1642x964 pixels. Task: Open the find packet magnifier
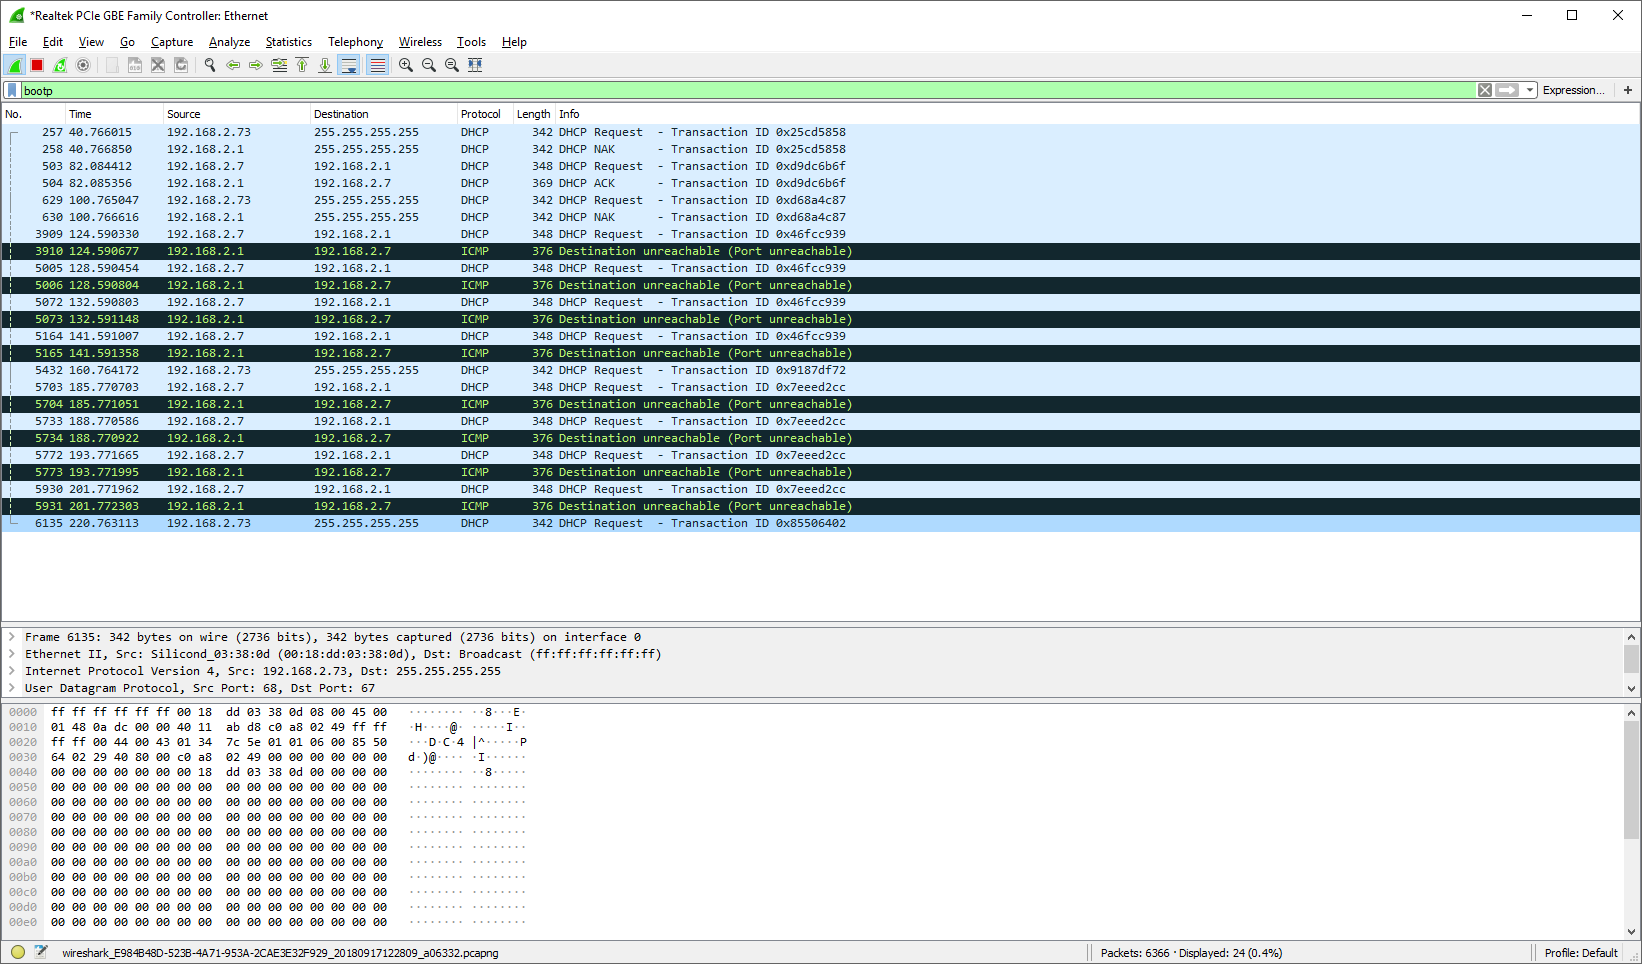pos(210,65)
